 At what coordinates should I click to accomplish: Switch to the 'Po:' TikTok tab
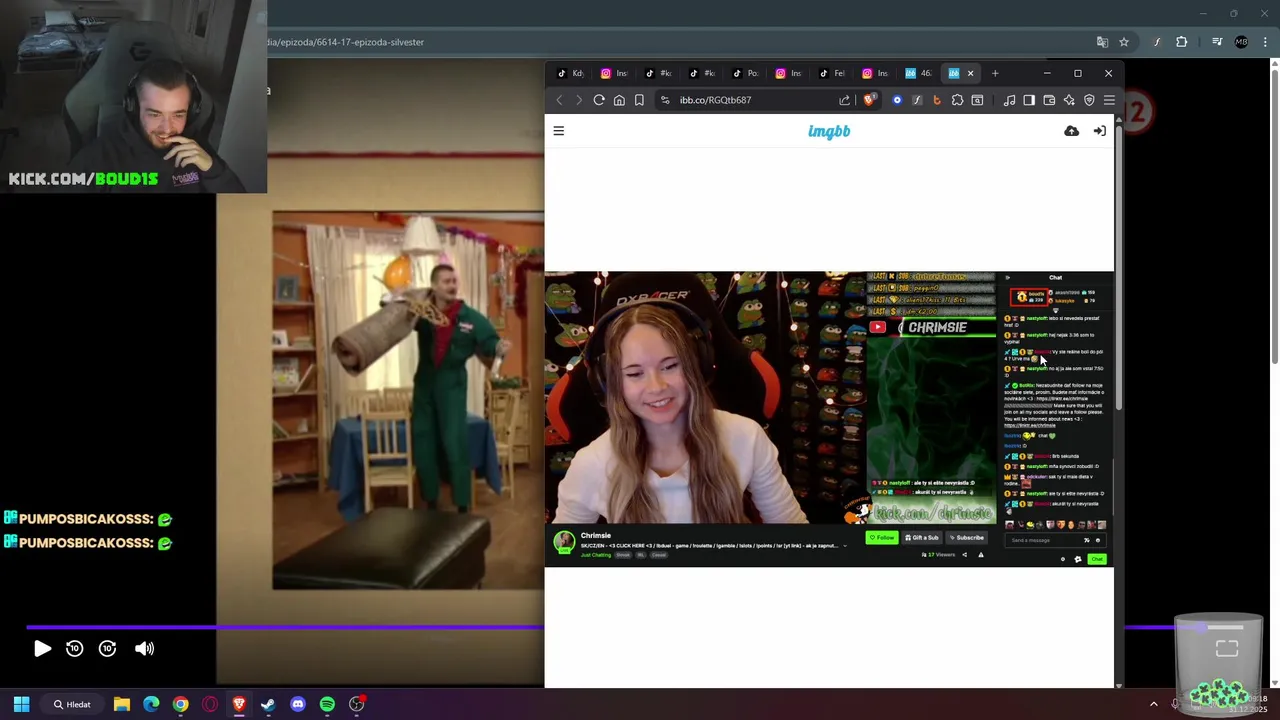coord(746,73)
